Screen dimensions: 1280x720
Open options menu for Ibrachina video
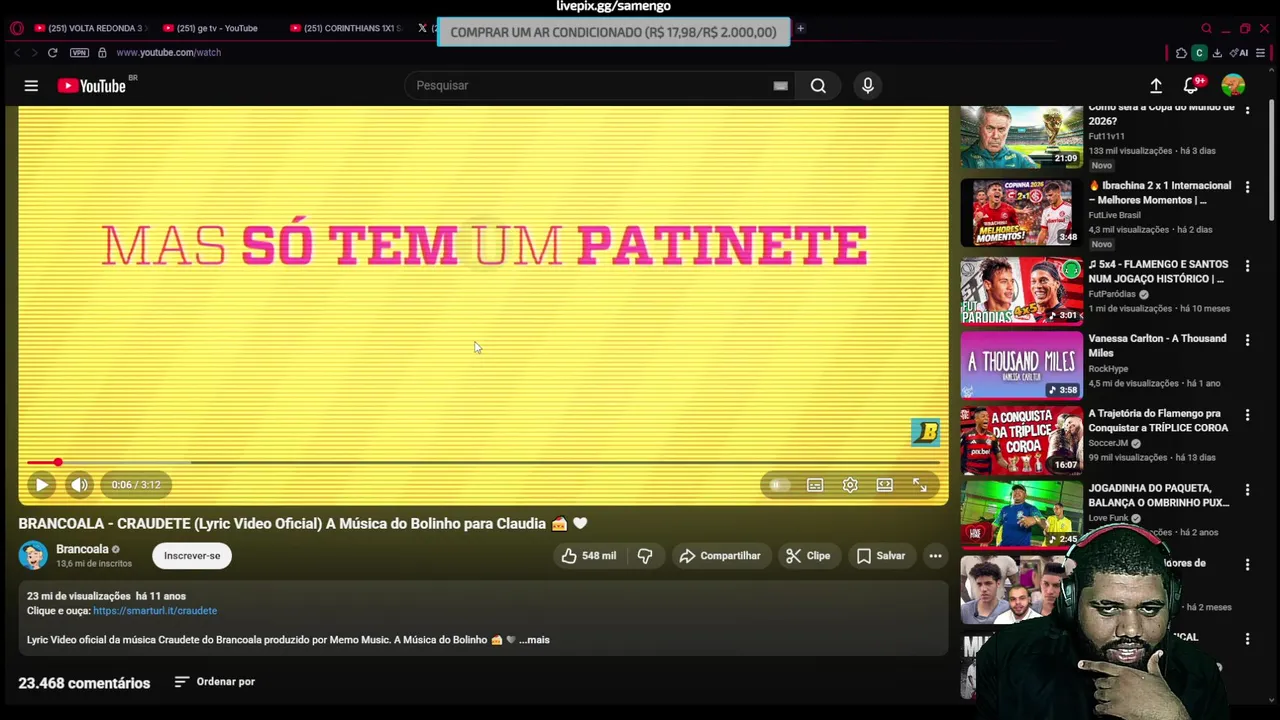tap(1247, 187)
